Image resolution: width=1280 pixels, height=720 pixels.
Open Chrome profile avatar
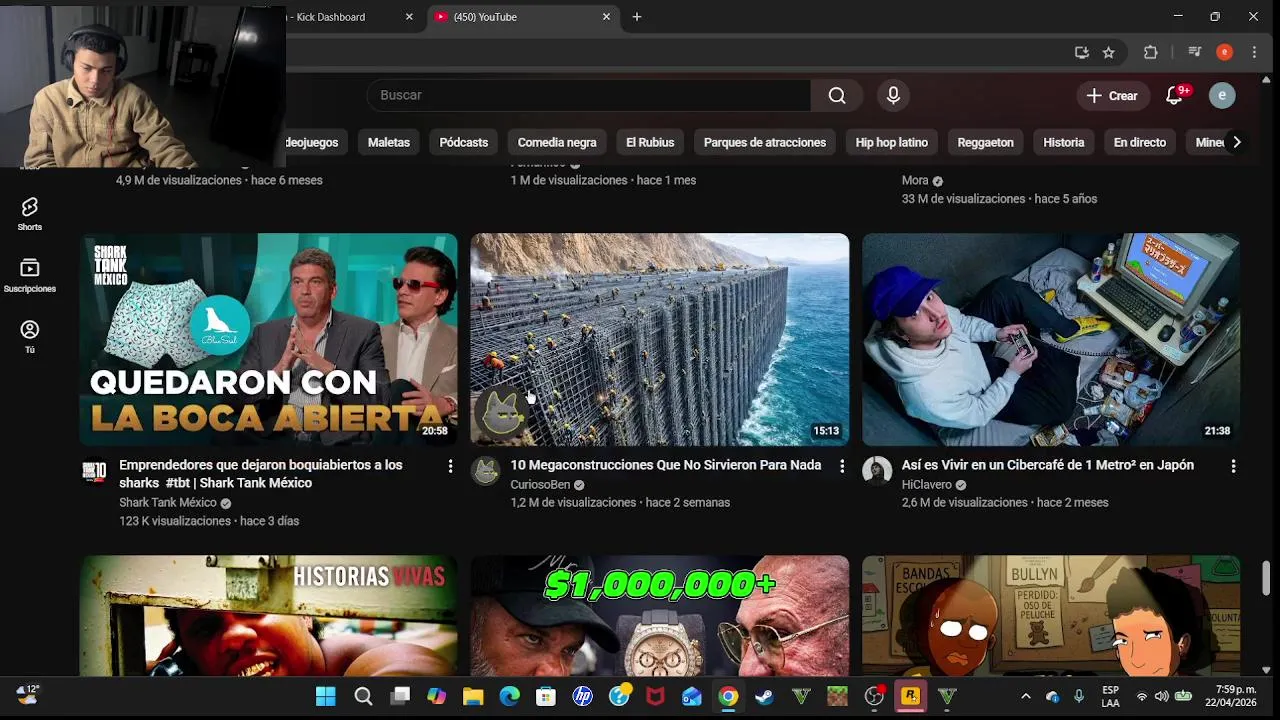(1224, 53)
